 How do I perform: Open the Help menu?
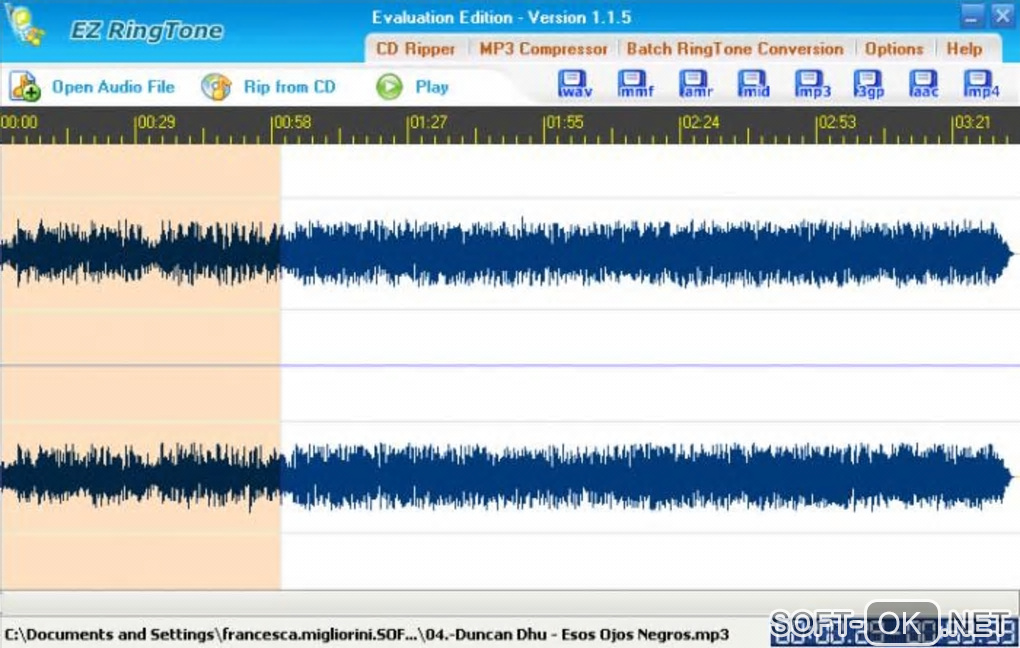coord(964,49)
